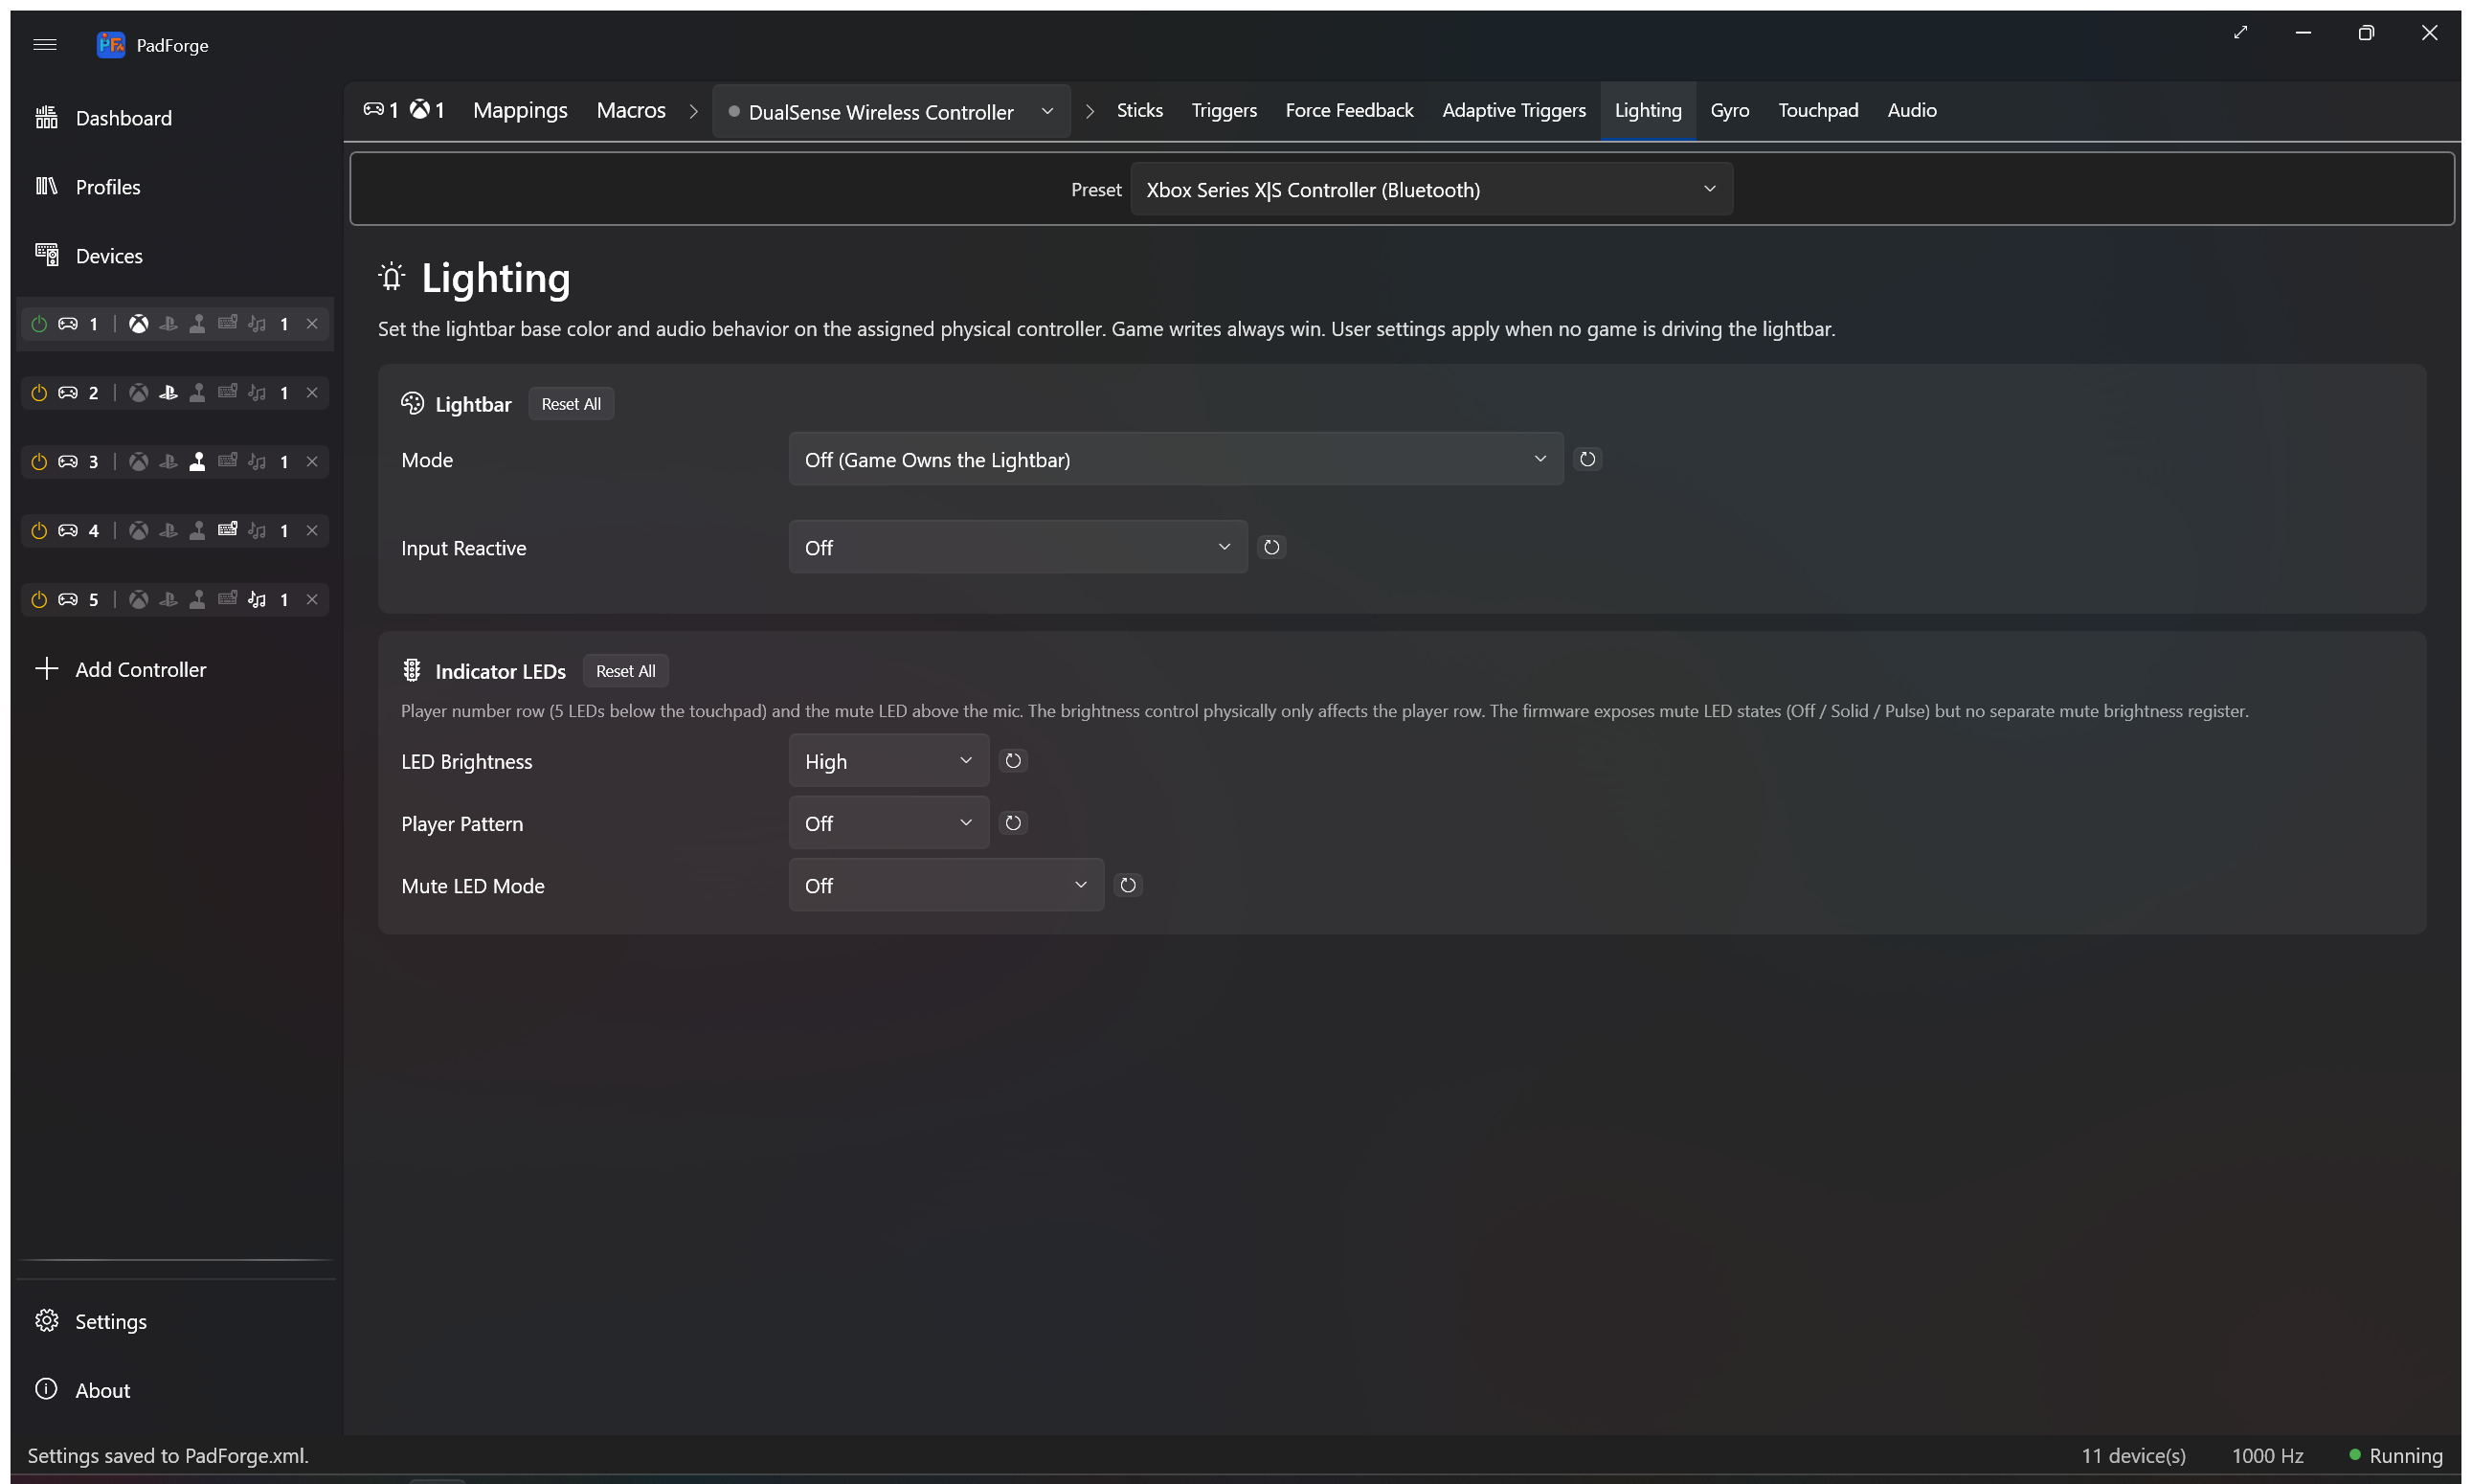Screen dimensions: 2472x1484
Task: Switch to the Macros tab
Action: (631, 110)
